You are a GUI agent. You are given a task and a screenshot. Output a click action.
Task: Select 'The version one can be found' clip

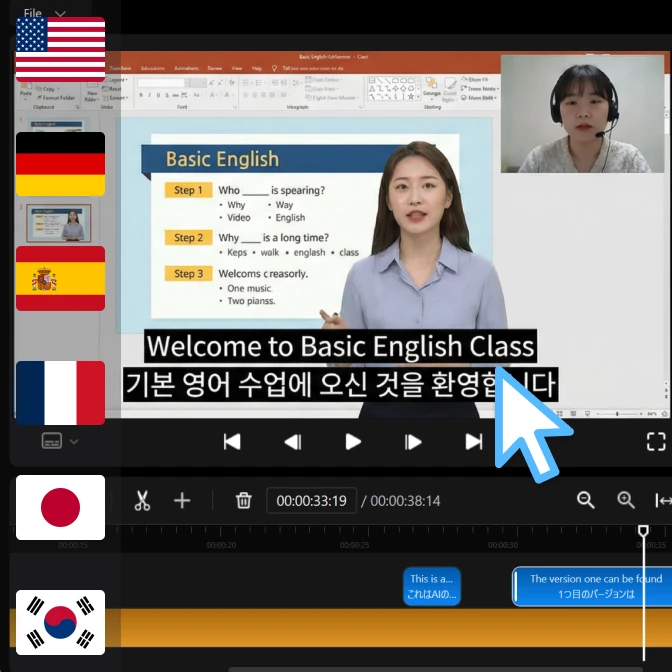pos(593,587)
